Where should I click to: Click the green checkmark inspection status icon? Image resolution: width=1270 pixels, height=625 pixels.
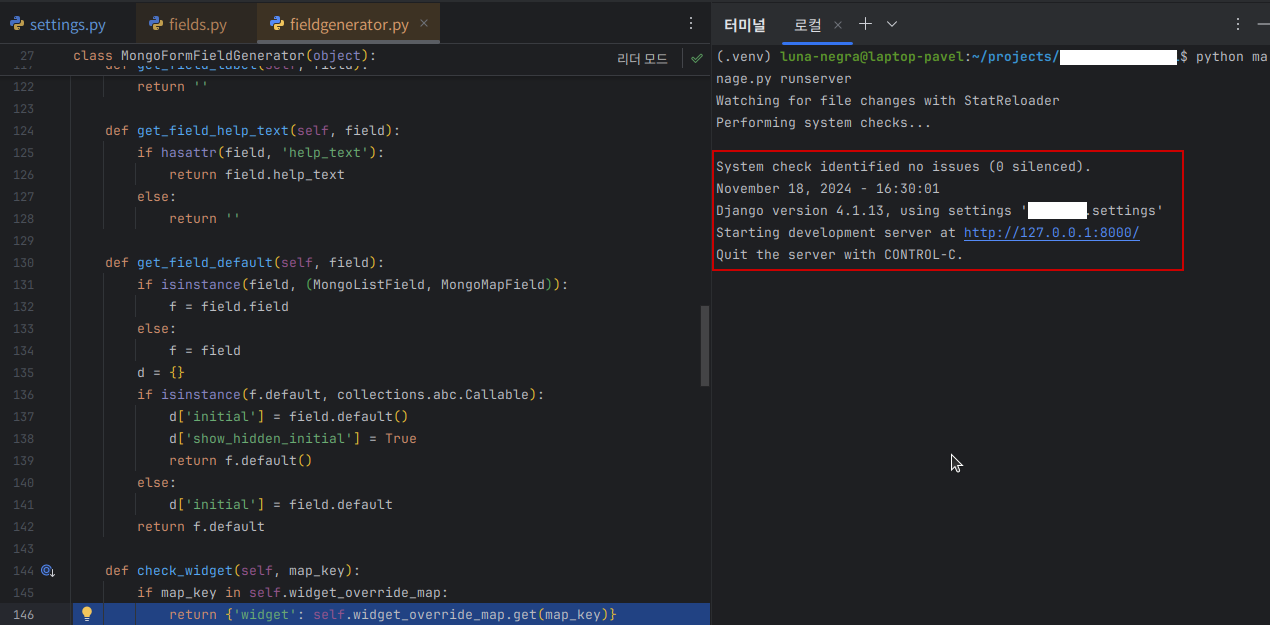(x=696, y=59)
